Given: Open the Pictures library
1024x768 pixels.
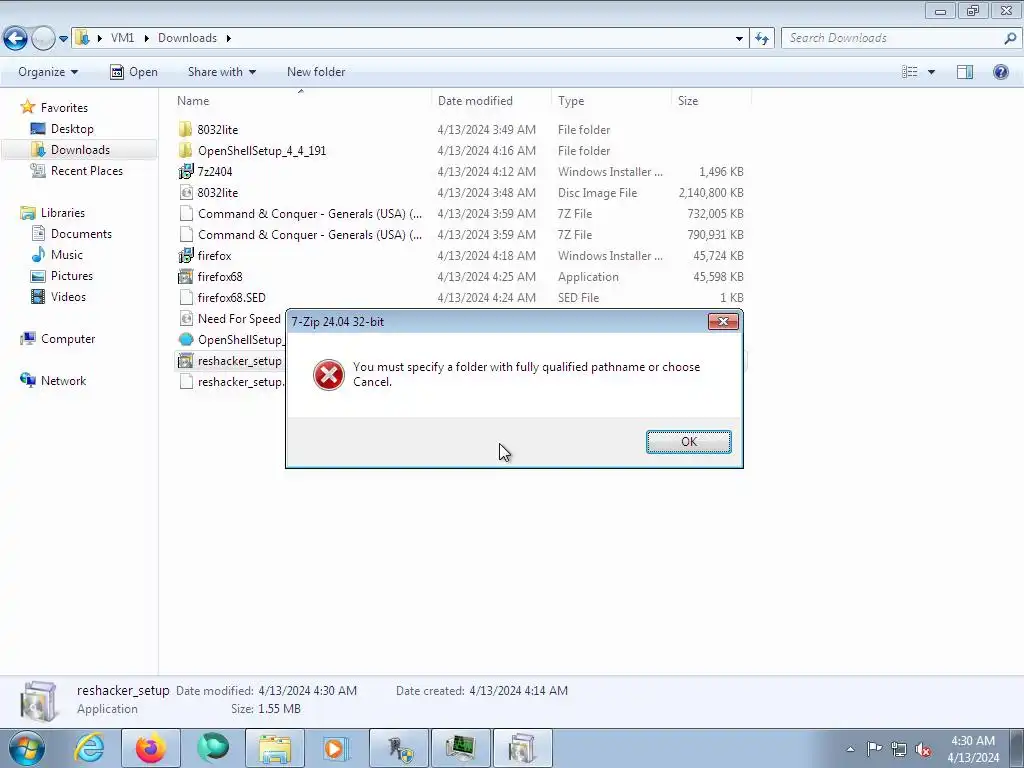Looking at the screenshot, I should point(72,276).
